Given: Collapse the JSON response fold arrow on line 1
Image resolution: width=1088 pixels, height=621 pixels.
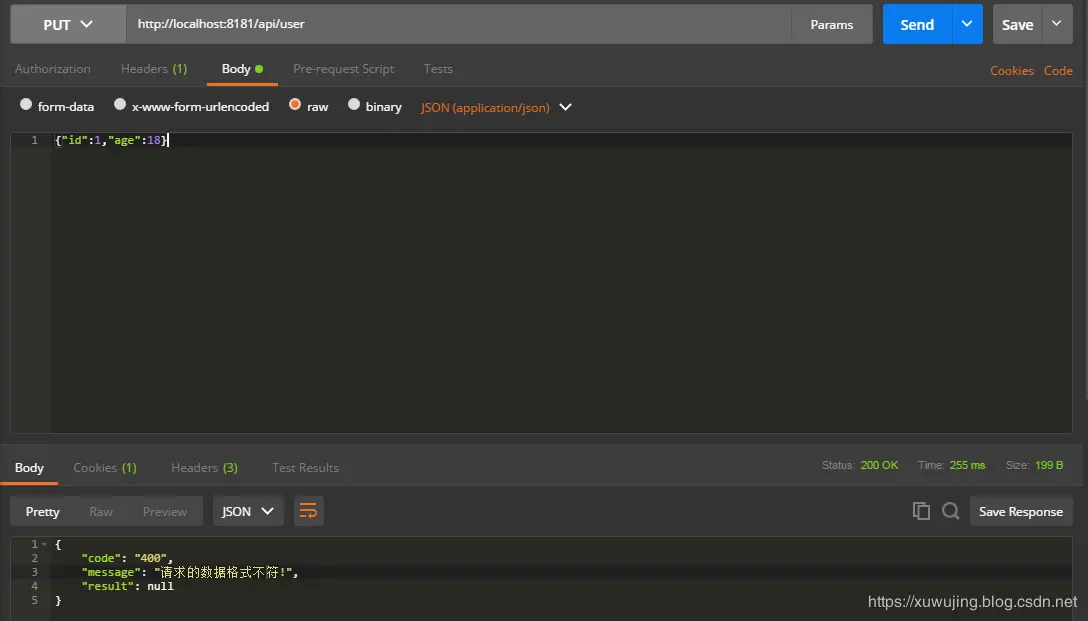Looking at the screenshot, I should click(x=44, y=545).
